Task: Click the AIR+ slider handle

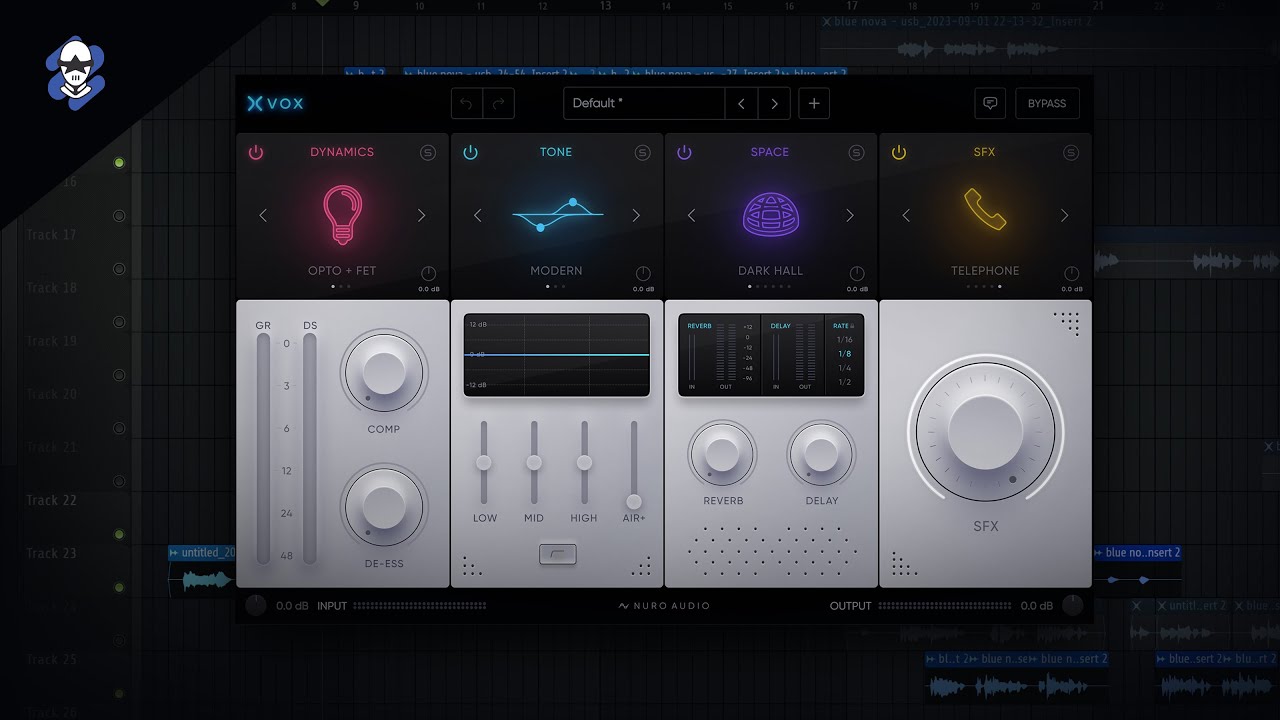Action: [x=634, y=501]
